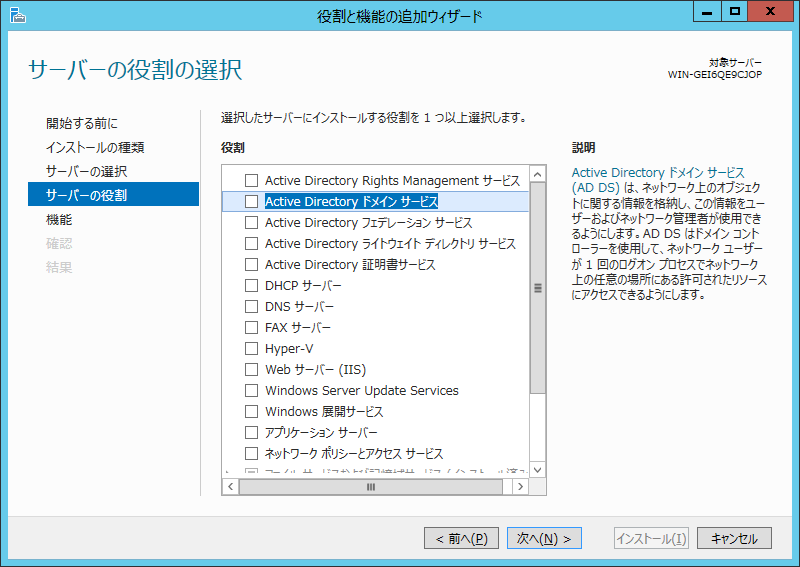The image size is (800, 567).
Task: Go to the 開始する前に step
Action: pos(82,124)
